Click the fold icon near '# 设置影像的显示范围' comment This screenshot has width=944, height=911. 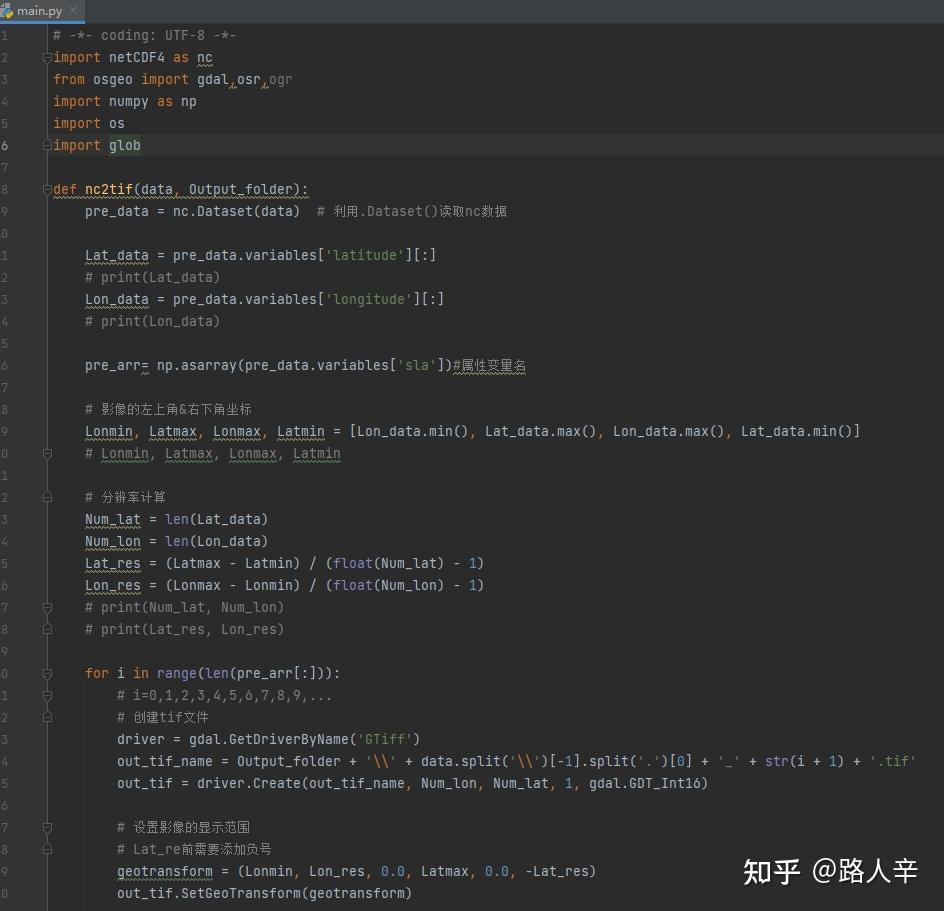click(46, 827)
